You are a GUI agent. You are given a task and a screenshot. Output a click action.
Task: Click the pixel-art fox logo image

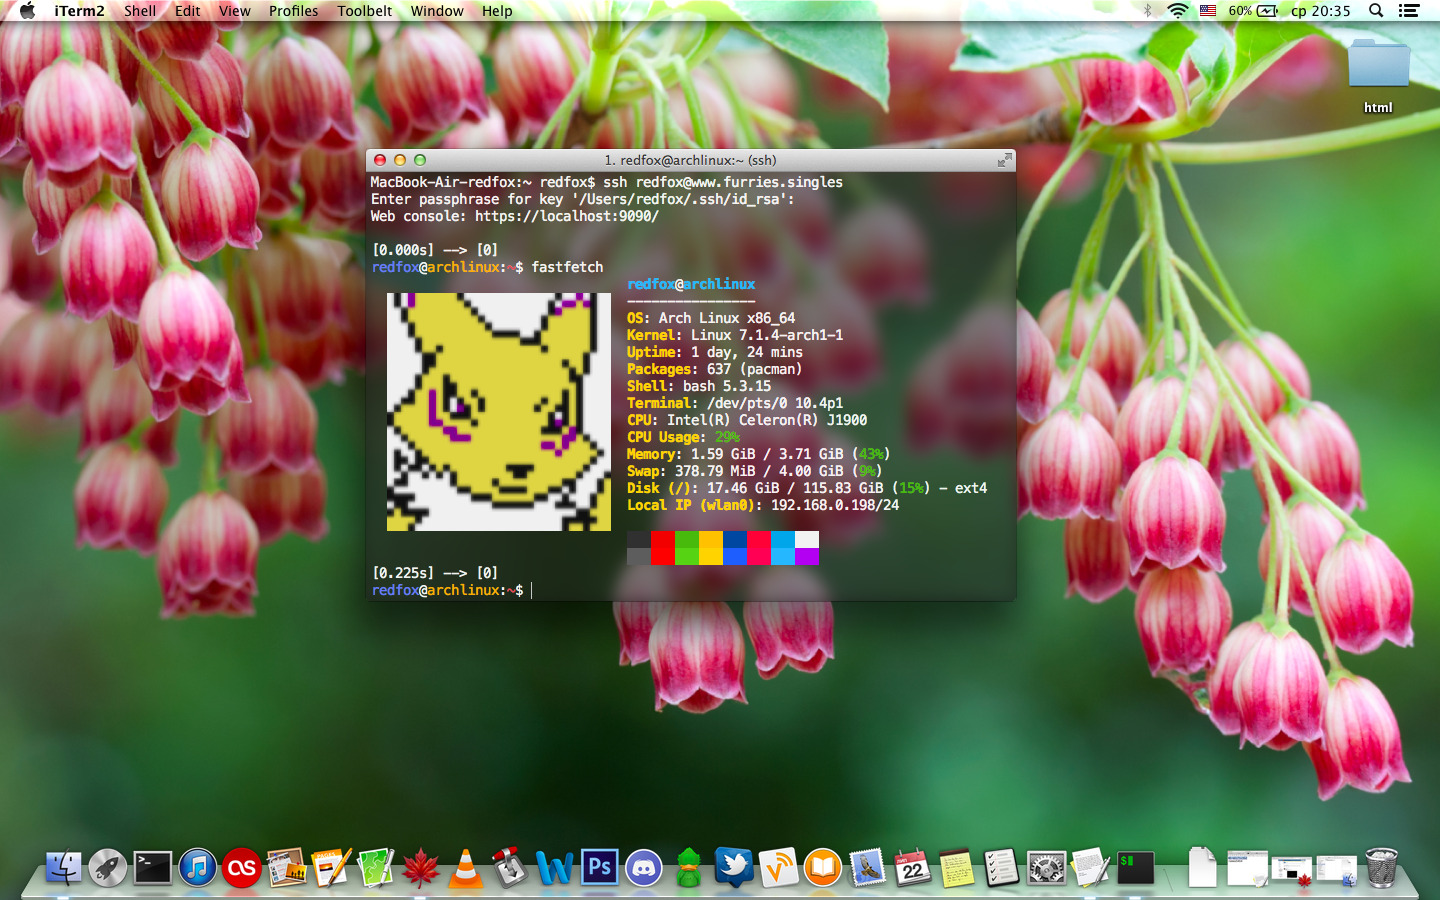499,412
